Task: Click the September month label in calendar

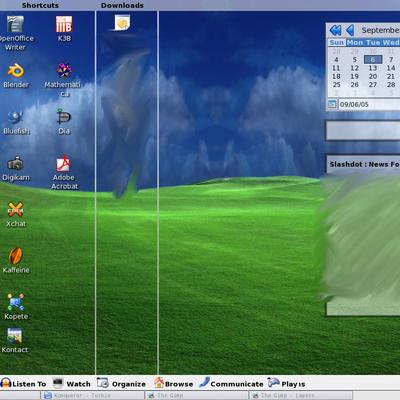Action: click(380, 30)
